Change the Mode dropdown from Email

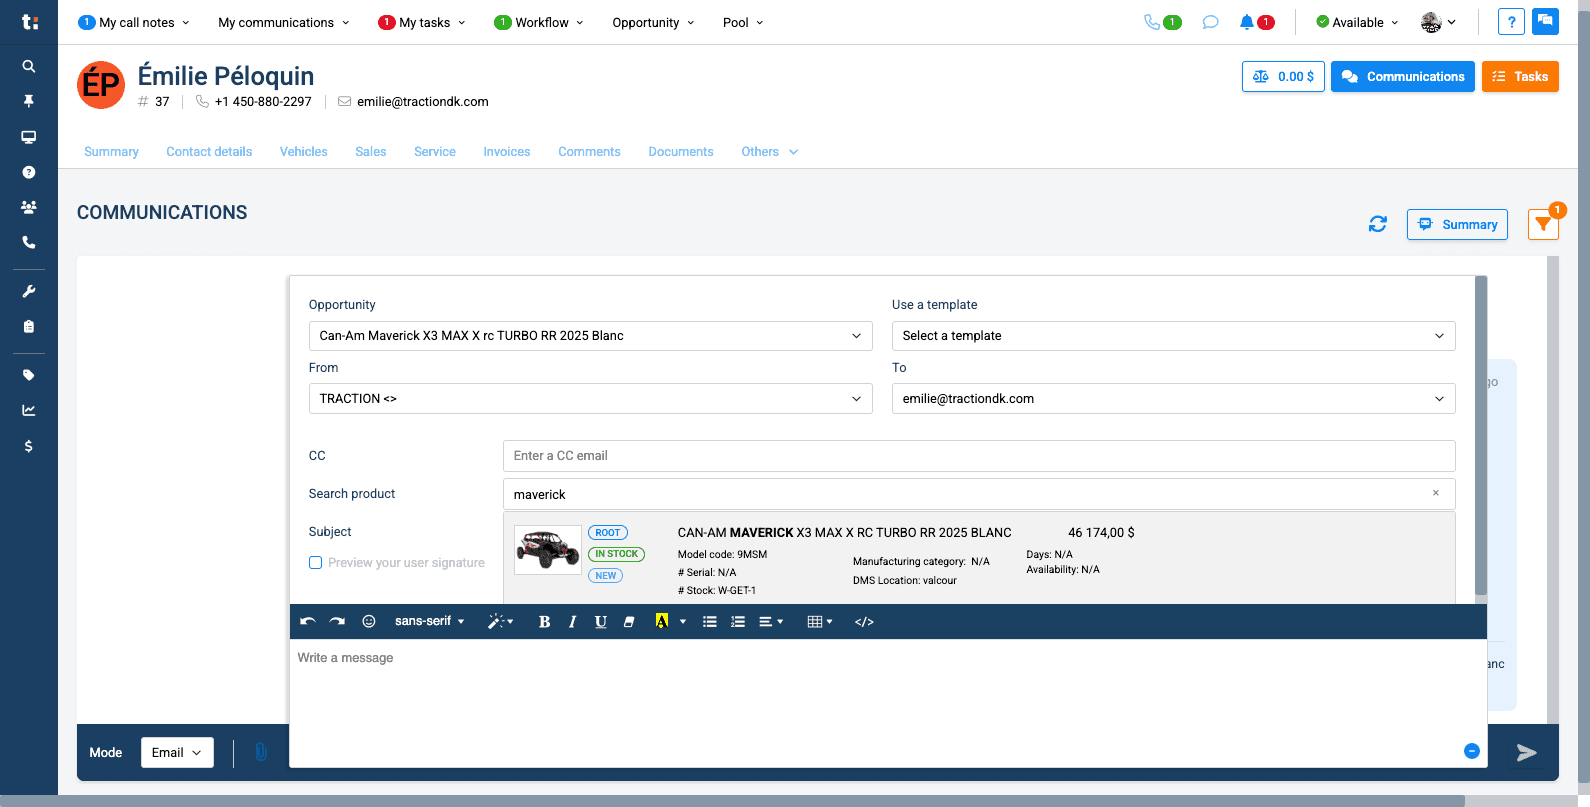[x=177, y=753]
